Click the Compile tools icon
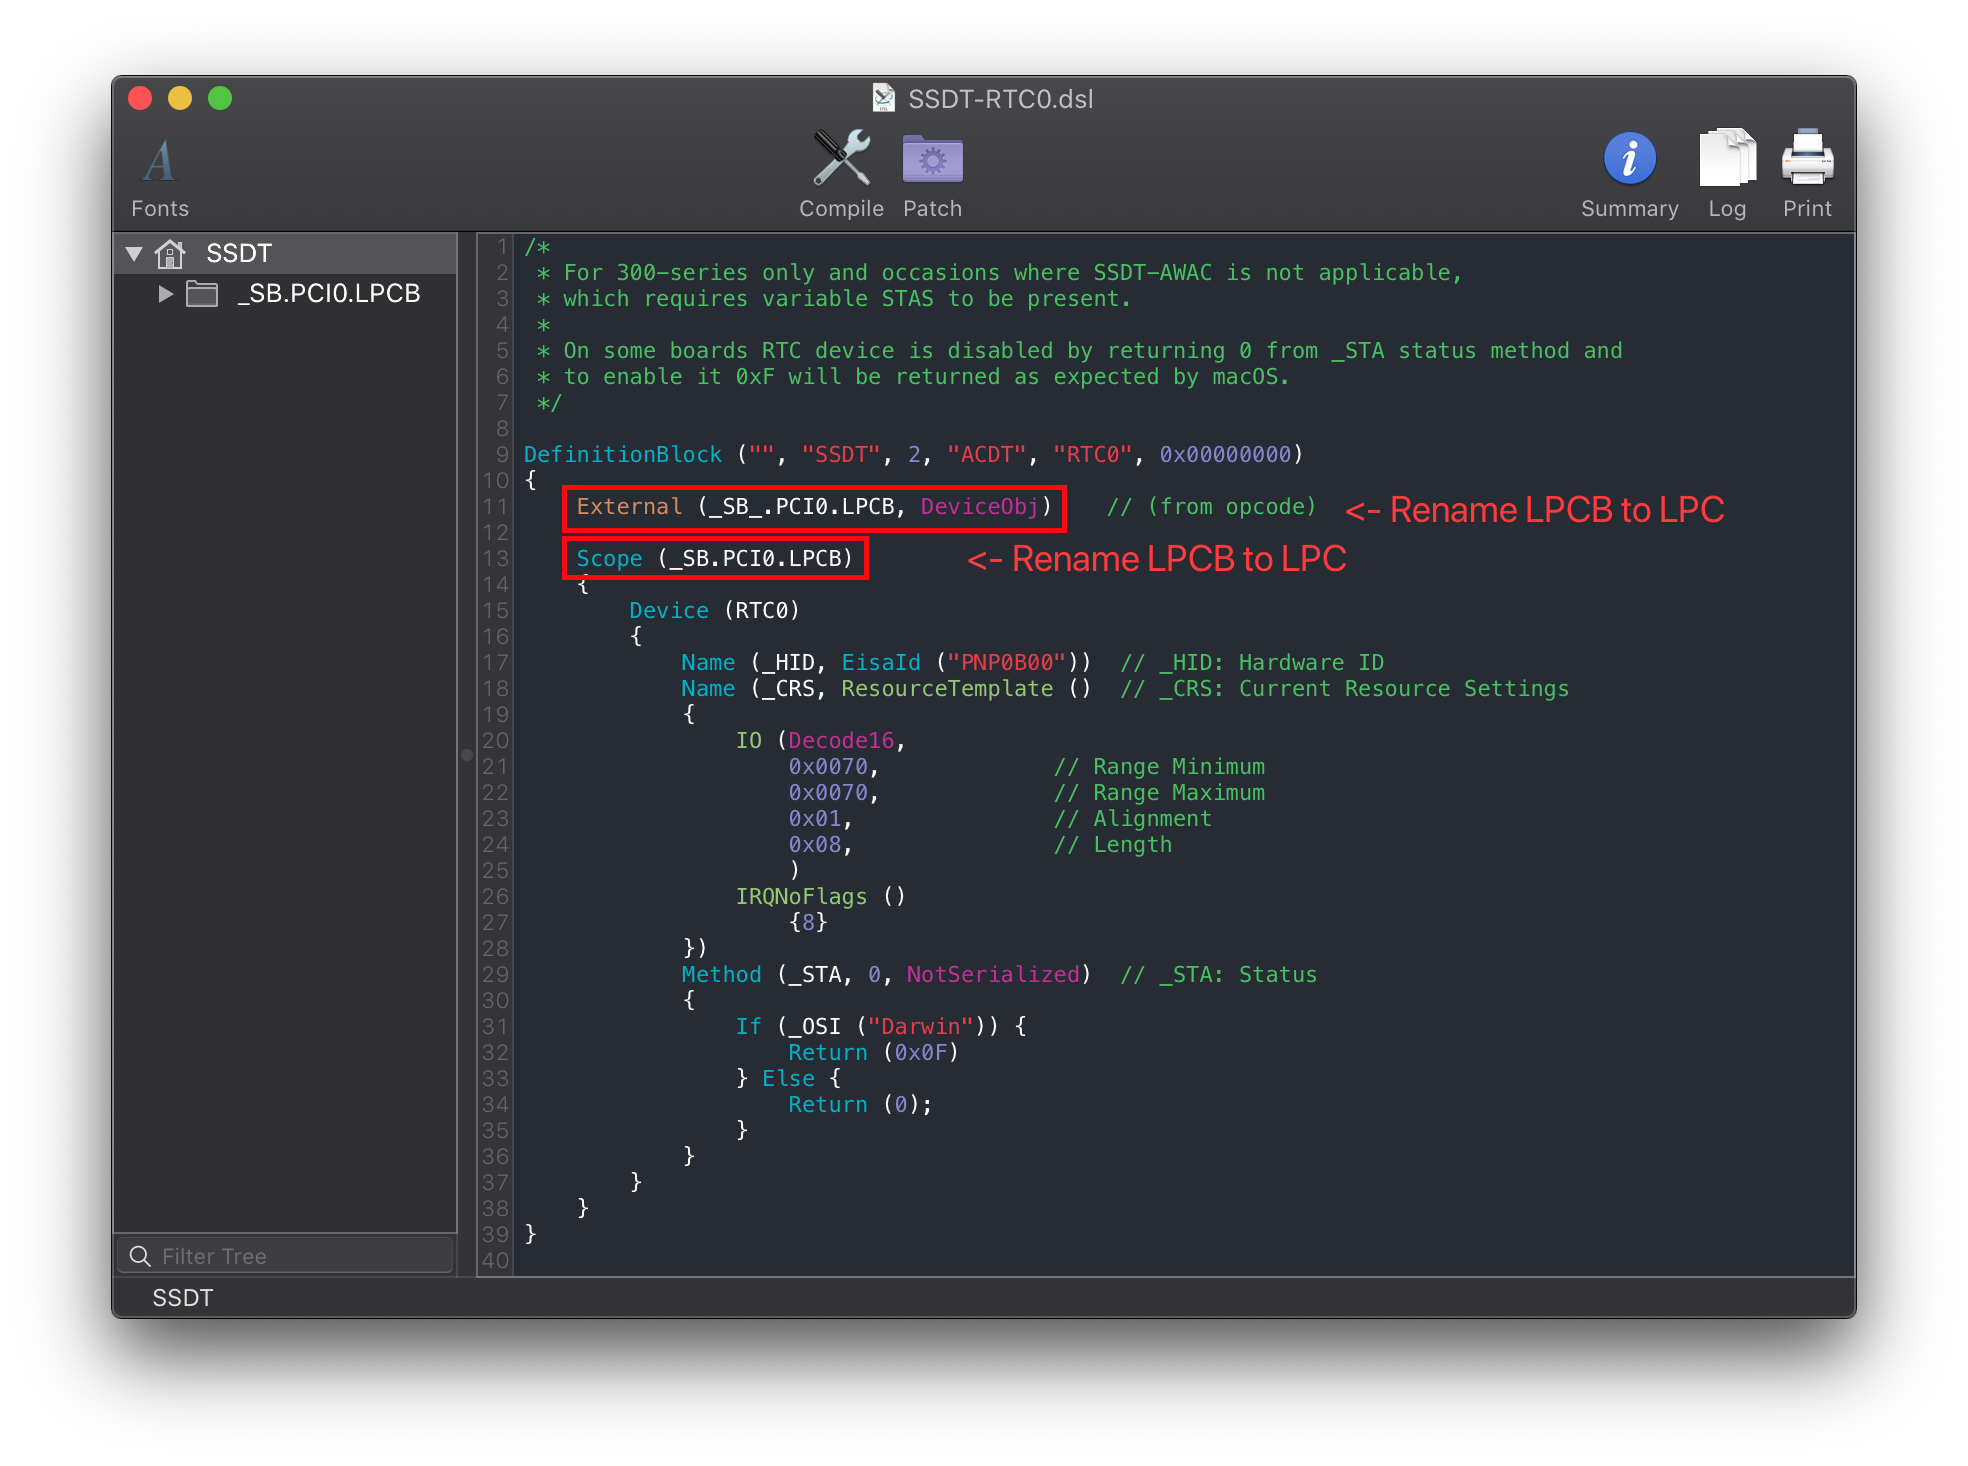This screenshot has width=1968, height=1466. pos(841,159)
